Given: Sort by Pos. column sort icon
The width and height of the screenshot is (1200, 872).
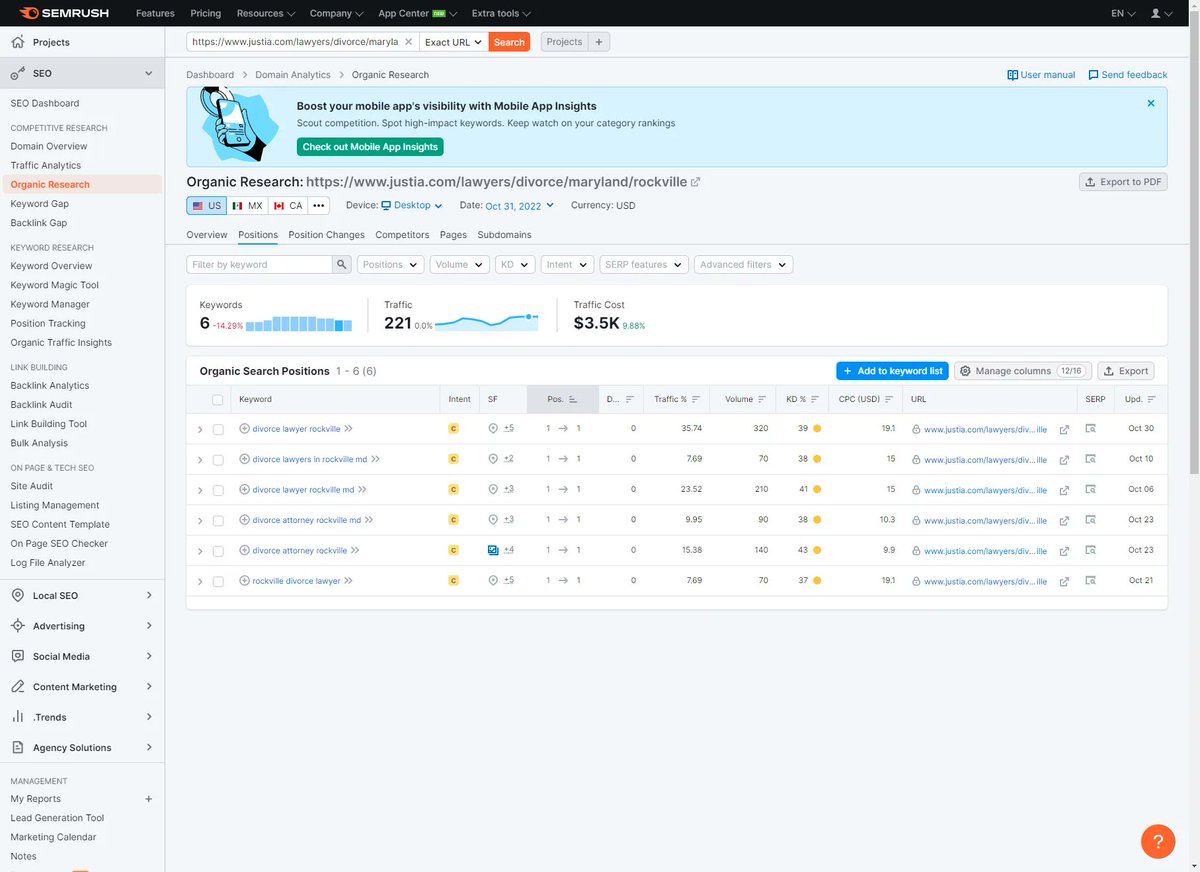Looking at the screenshot, I should tap(573, 399).
